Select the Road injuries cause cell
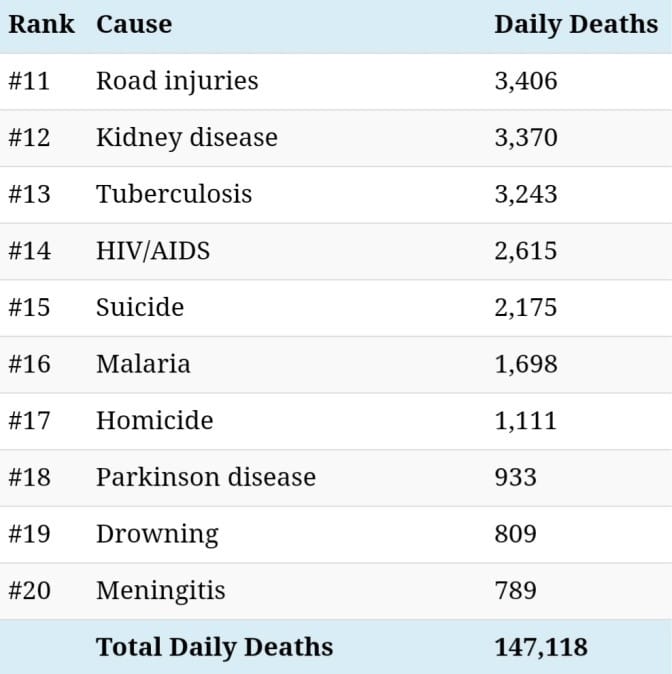 click(177, 81)
